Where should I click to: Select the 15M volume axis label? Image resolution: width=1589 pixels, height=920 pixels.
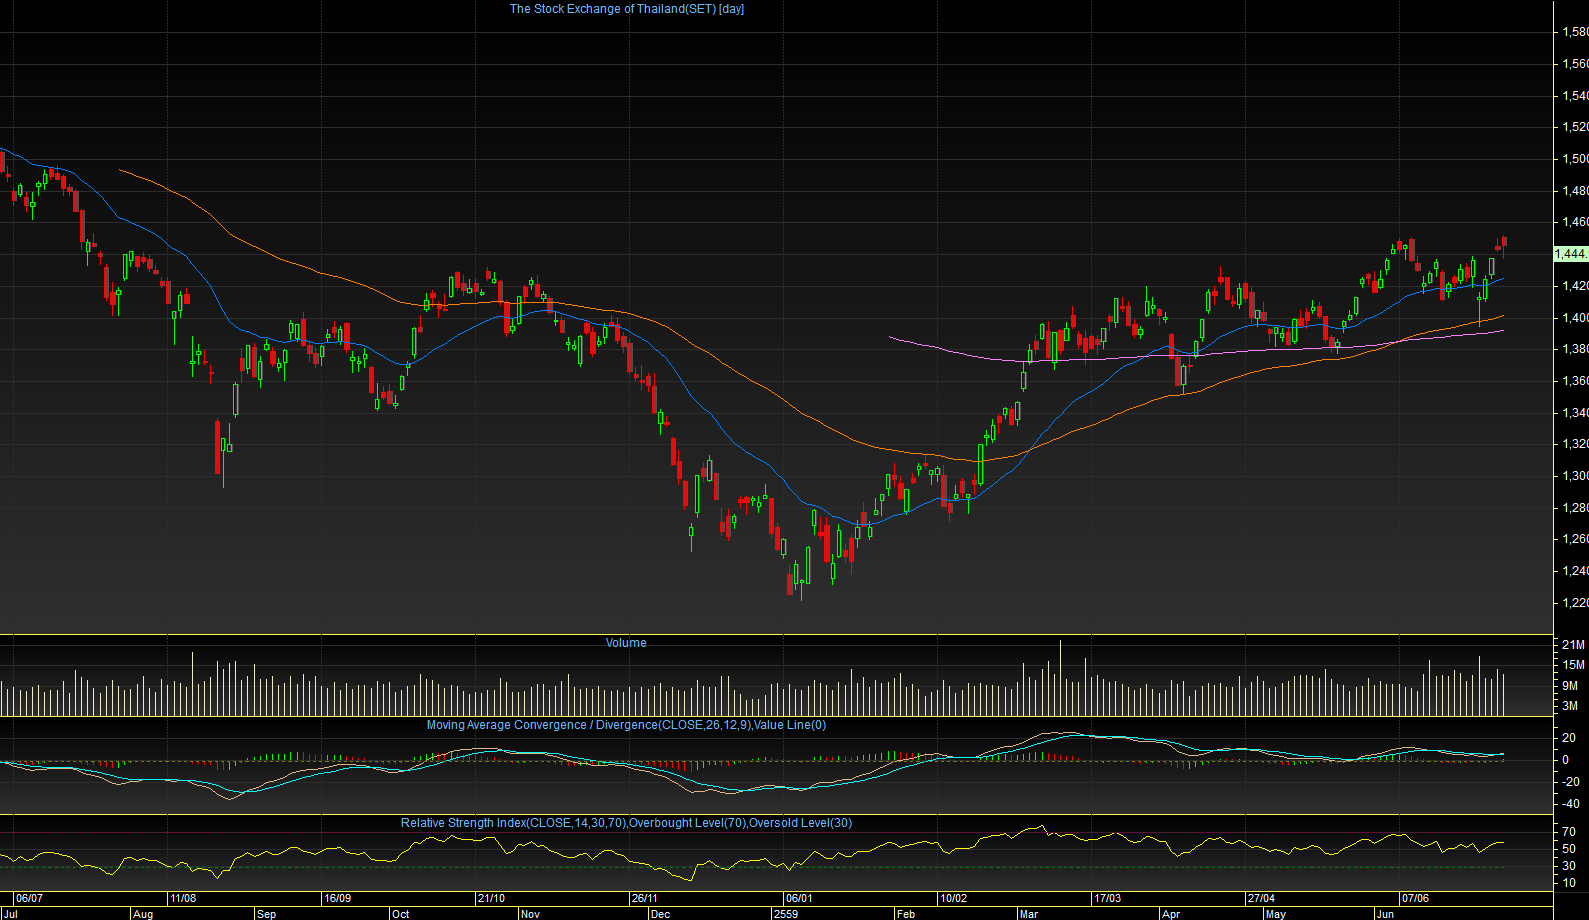tap(1572, 665)
